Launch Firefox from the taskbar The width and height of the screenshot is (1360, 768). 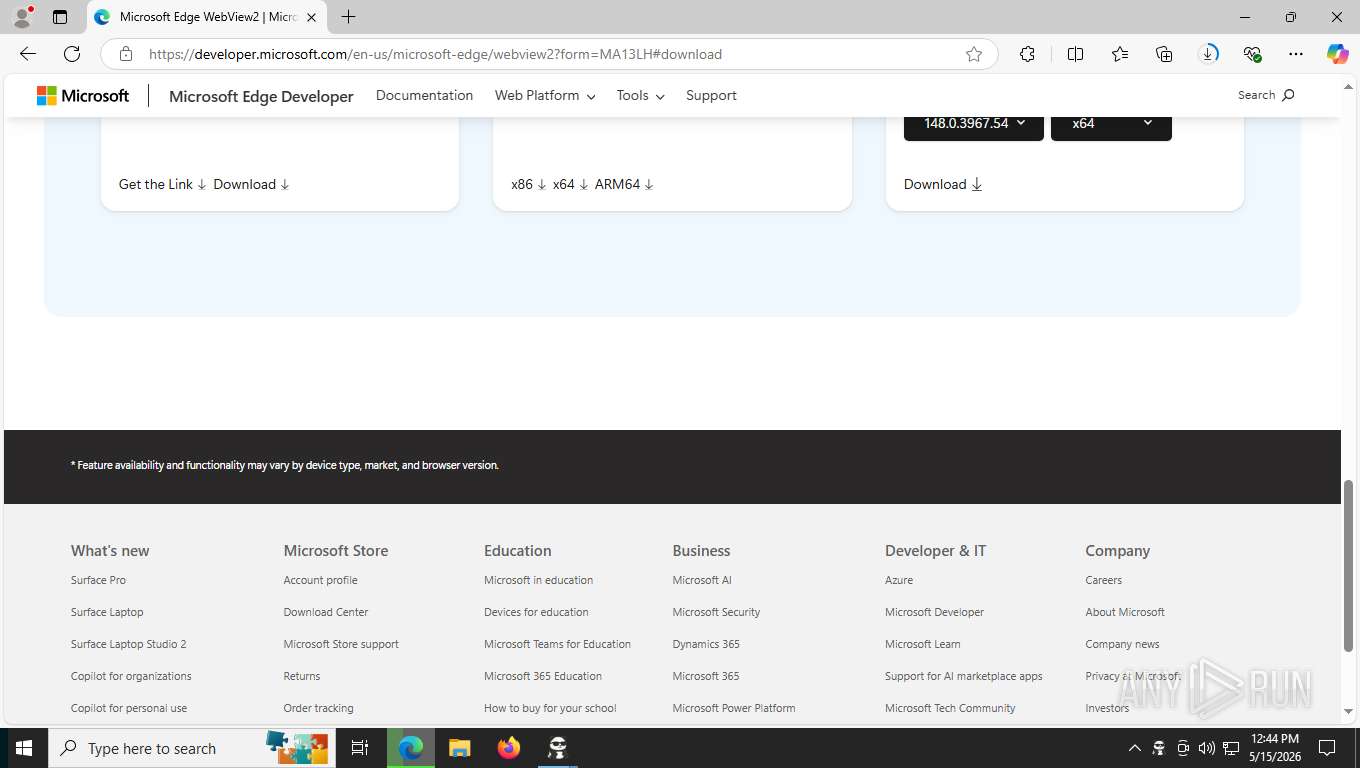coord(509,748)
